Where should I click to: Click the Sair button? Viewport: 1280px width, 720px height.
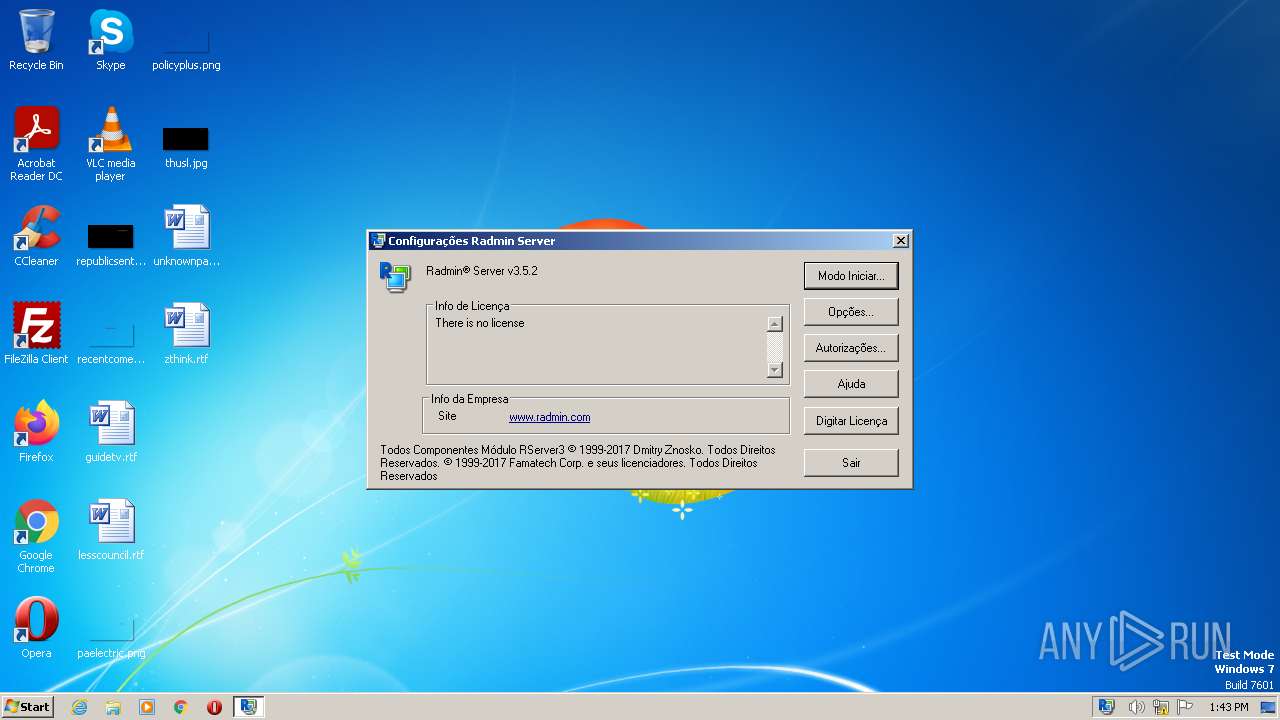(x=851, y=463)
